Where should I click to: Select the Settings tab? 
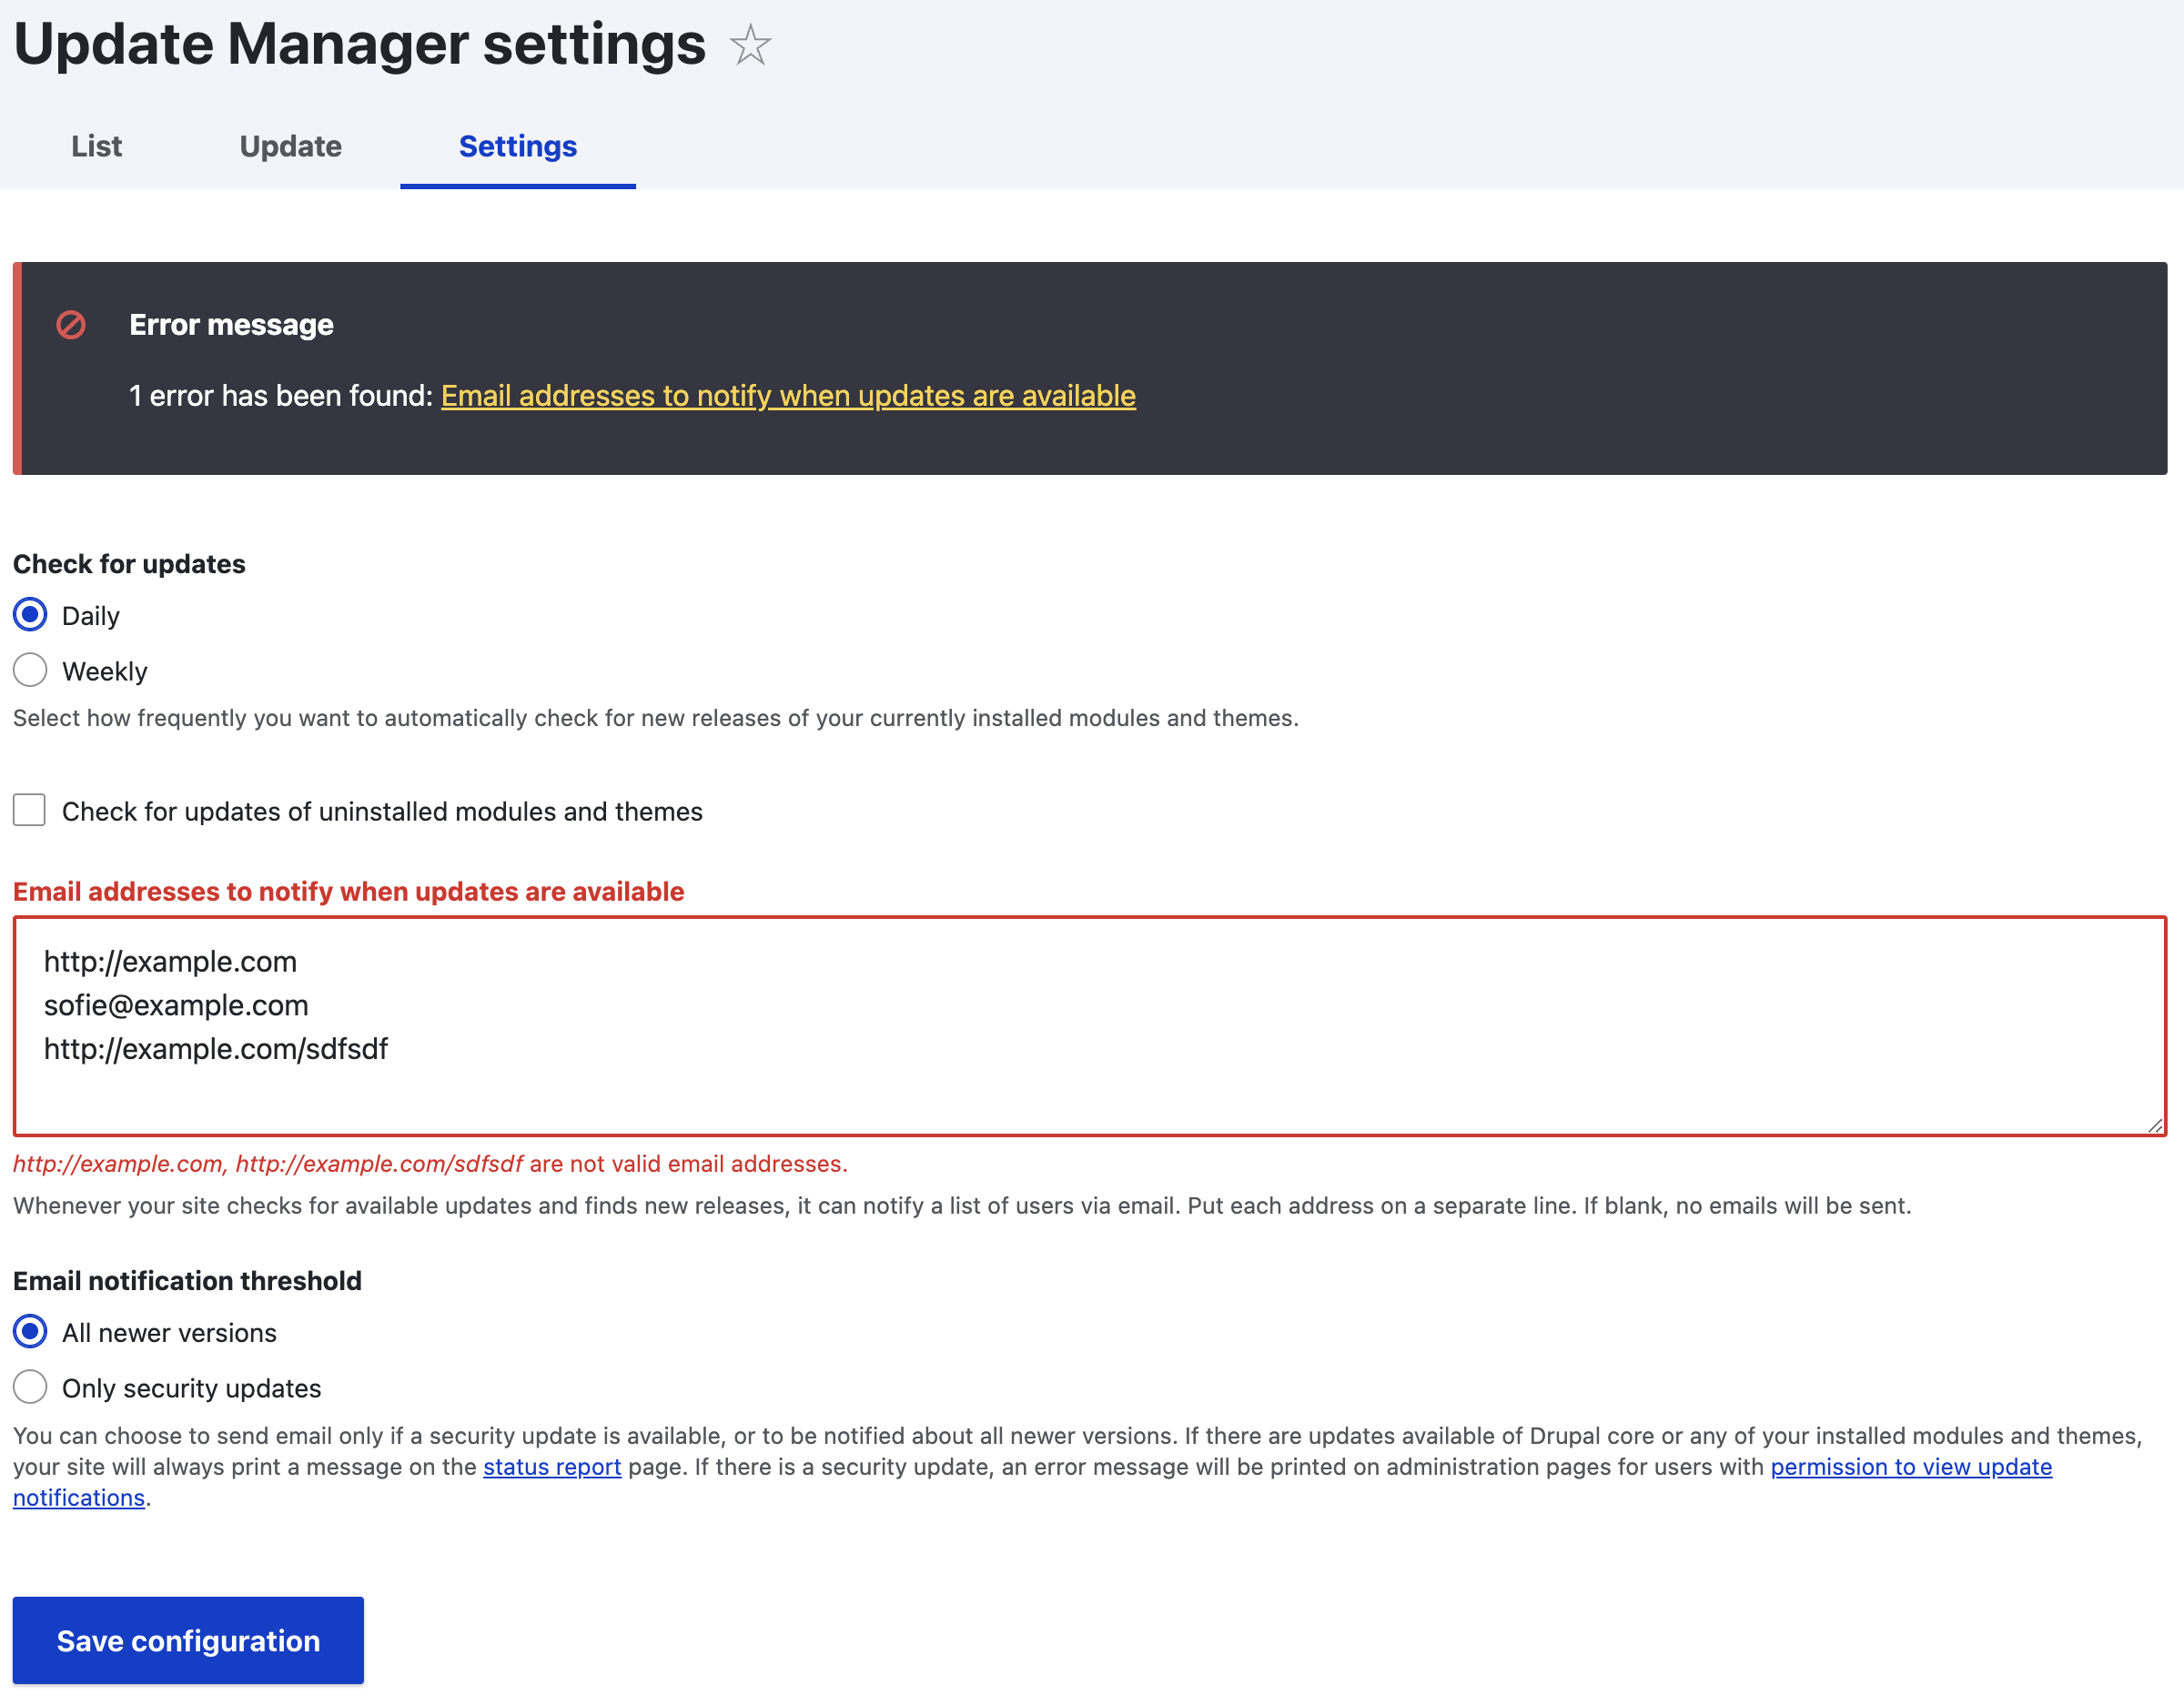(518, 146)
